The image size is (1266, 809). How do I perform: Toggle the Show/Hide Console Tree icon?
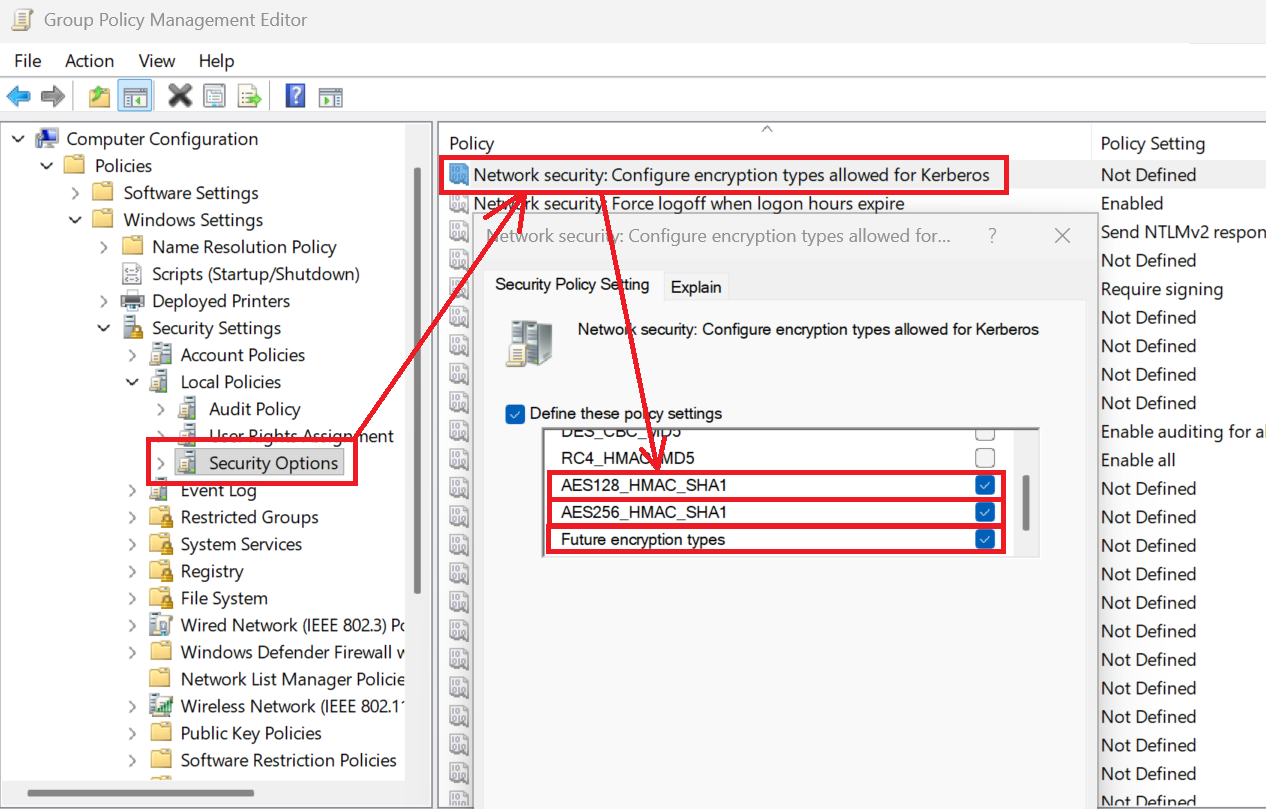coord(134,96)
